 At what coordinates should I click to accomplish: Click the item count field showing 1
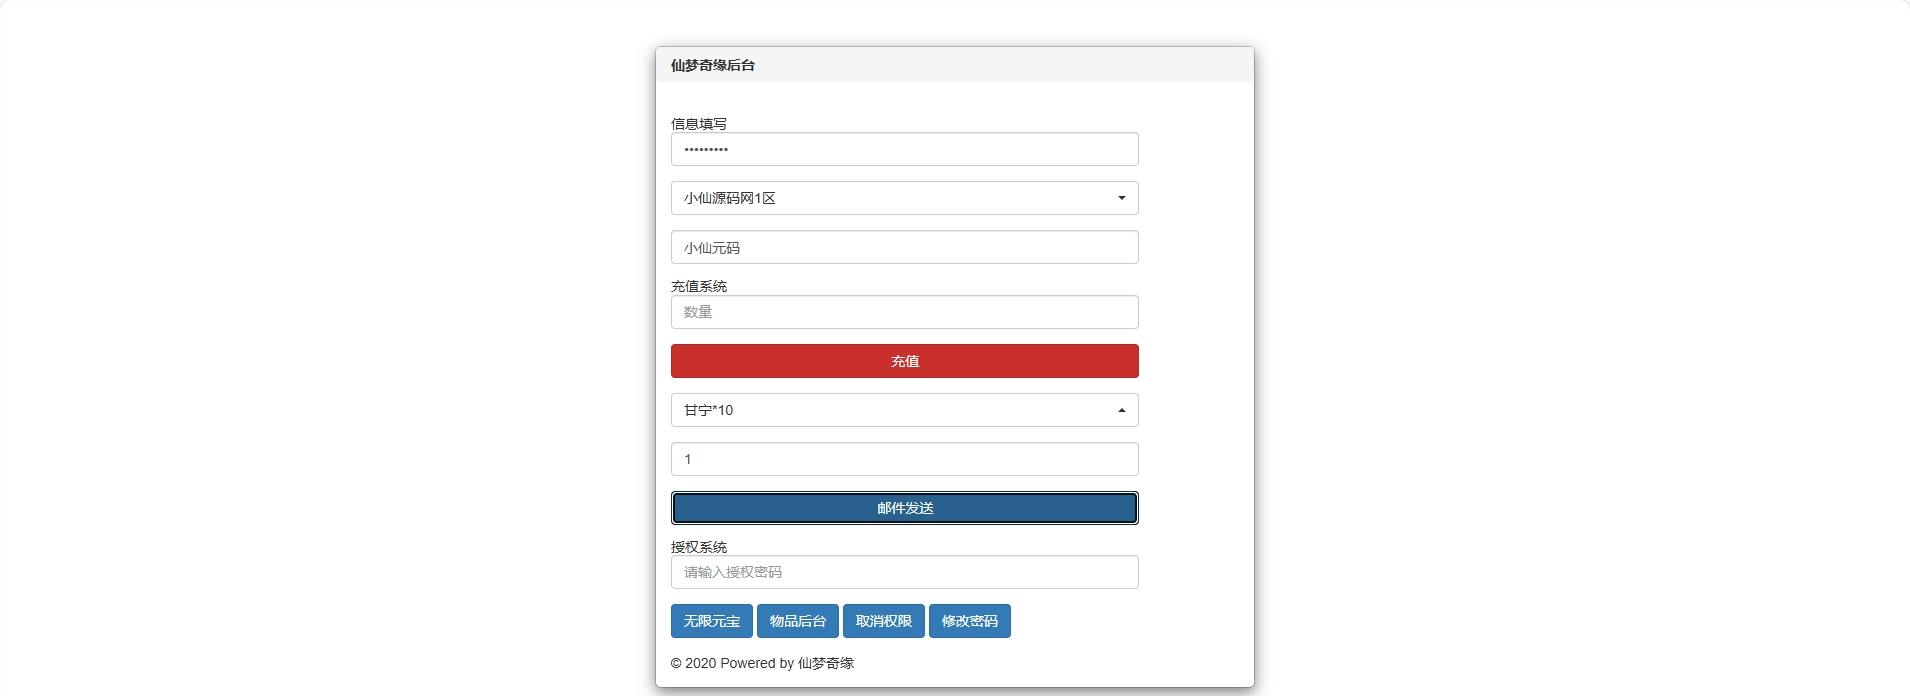[904, 459]
